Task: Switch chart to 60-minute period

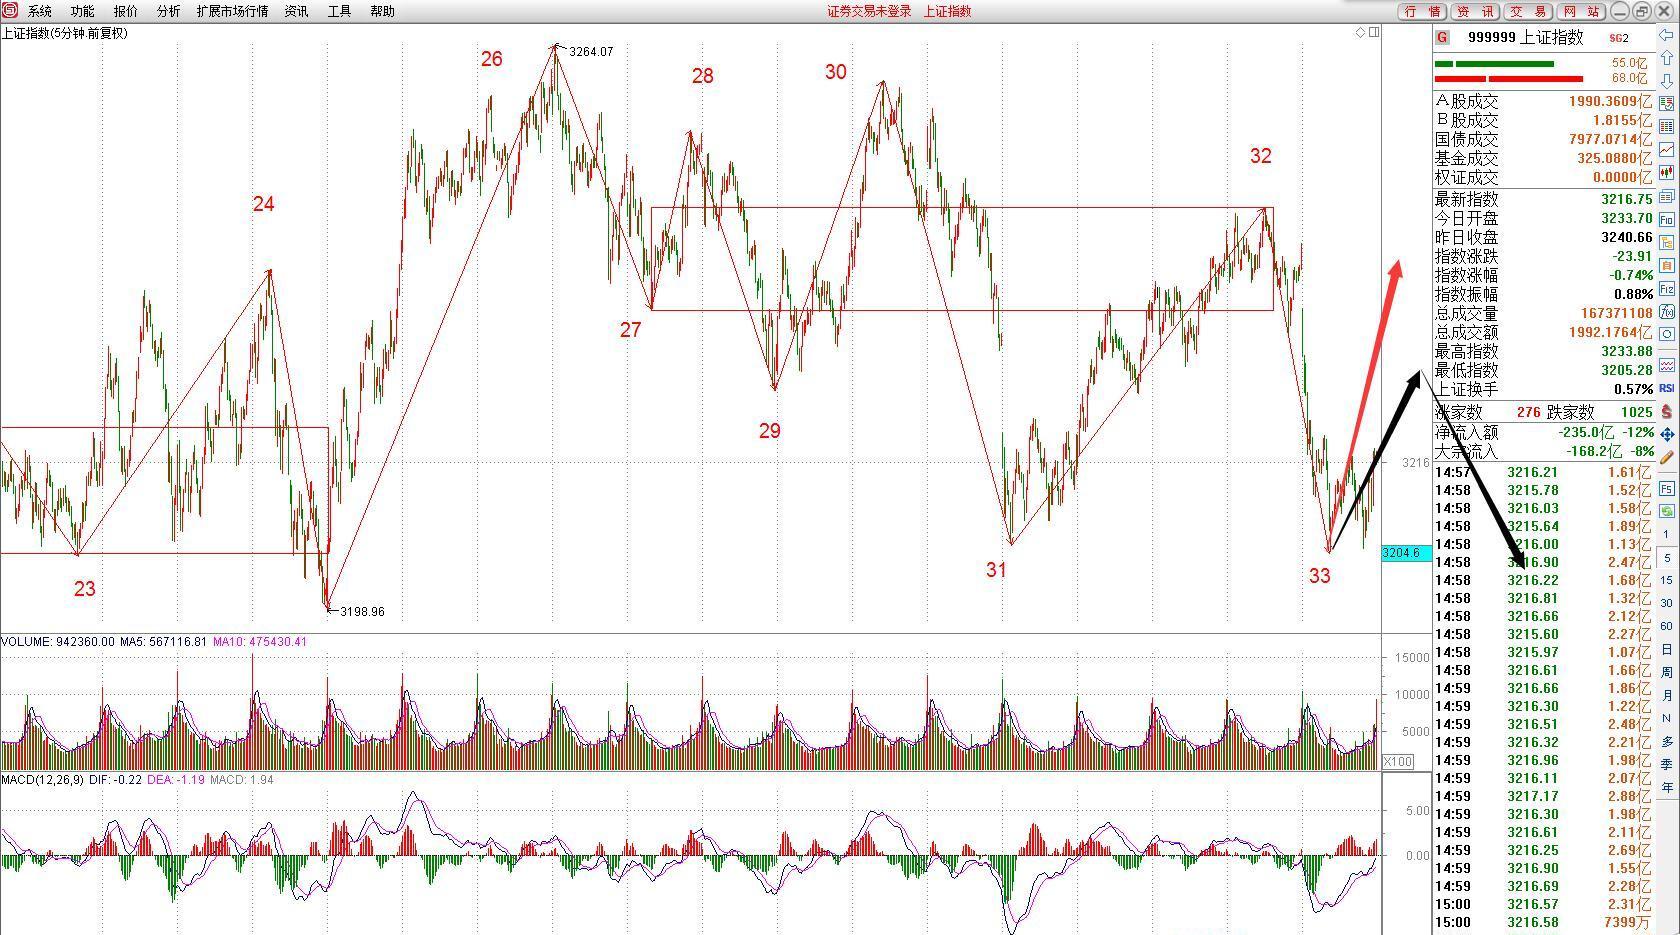Action: [1667, 626]
